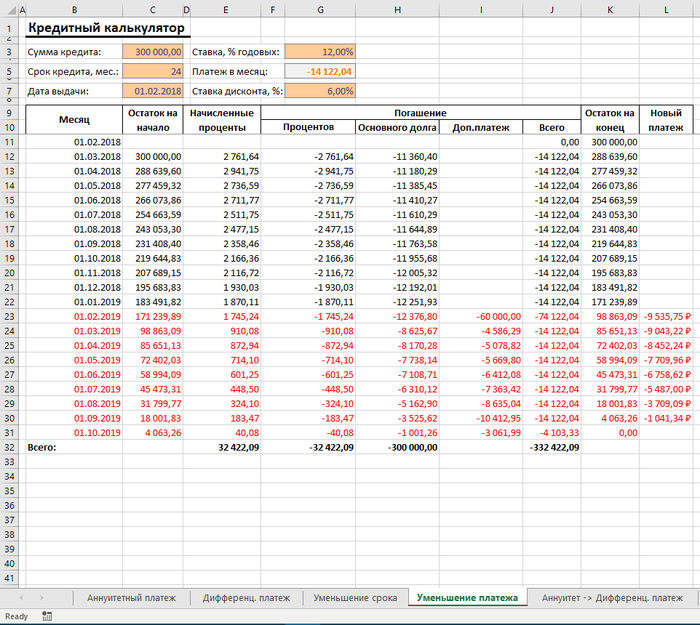Click the macro recording icon in status bar

[x=47, y=617]
